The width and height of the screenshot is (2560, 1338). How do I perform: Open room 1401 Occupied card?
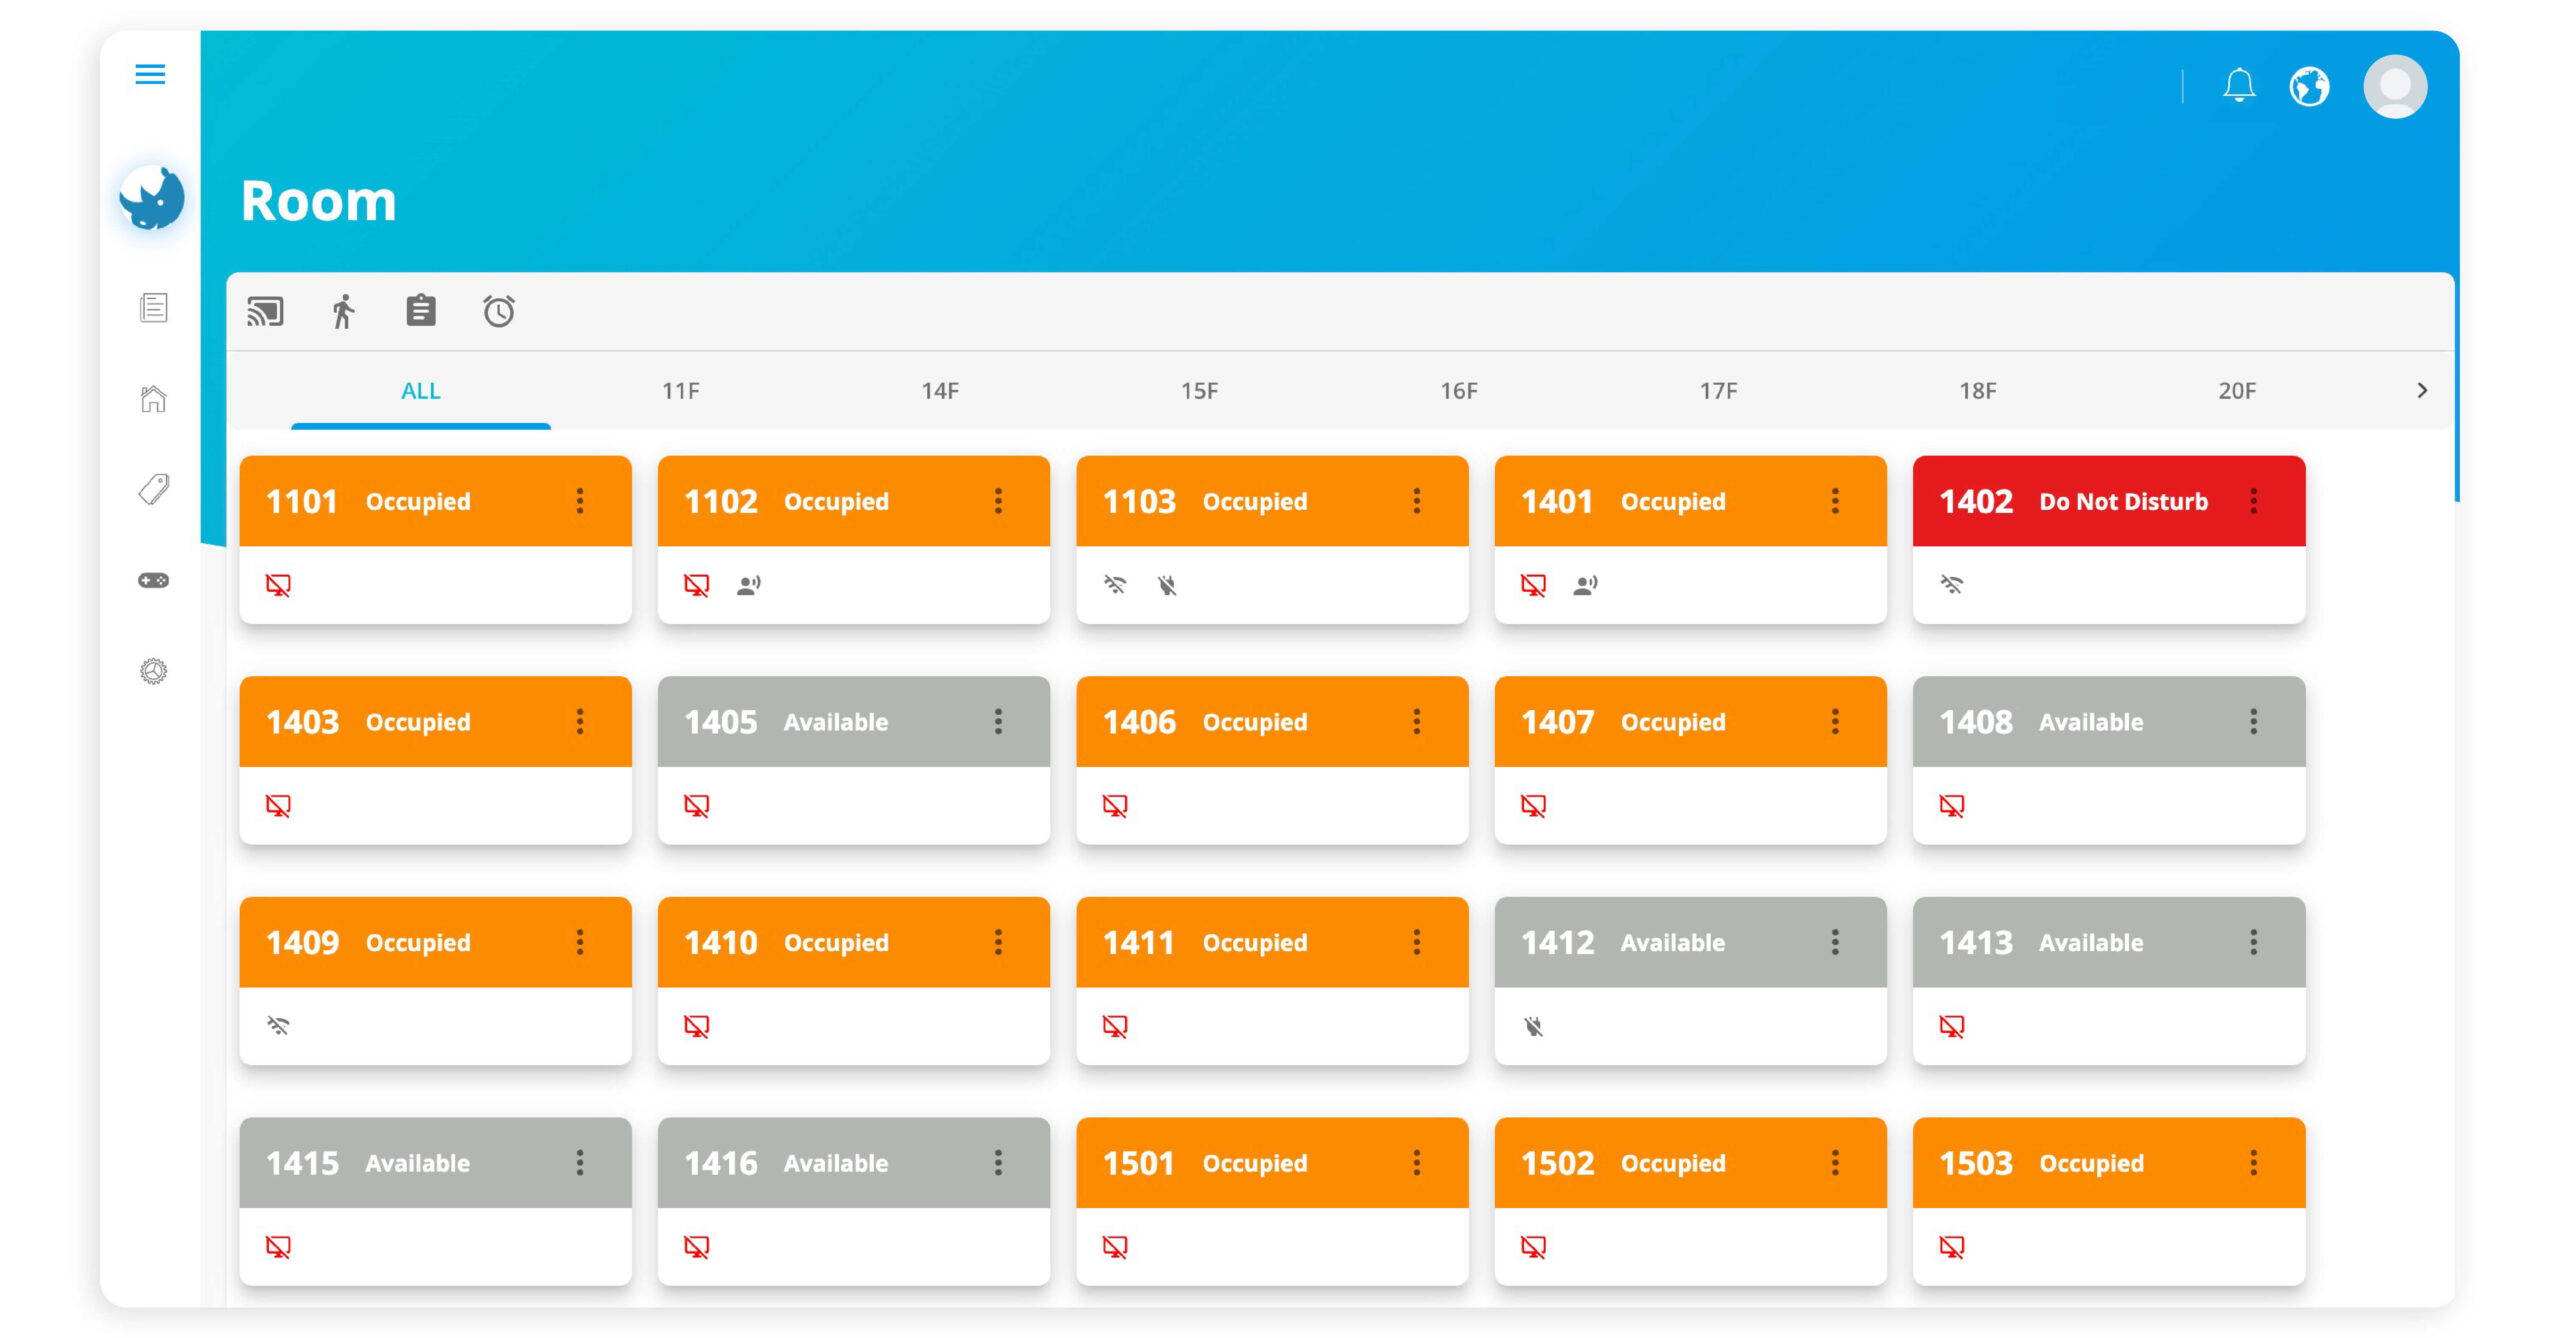click(x=1690, y=540)
